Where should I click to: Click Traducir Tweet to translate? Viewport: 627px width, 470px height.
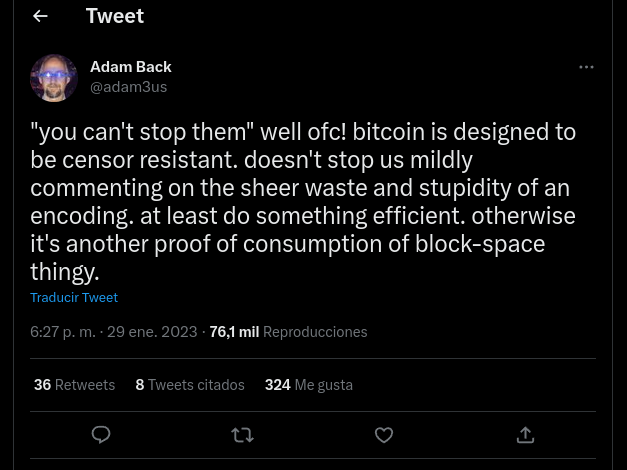tap(74, 297)
